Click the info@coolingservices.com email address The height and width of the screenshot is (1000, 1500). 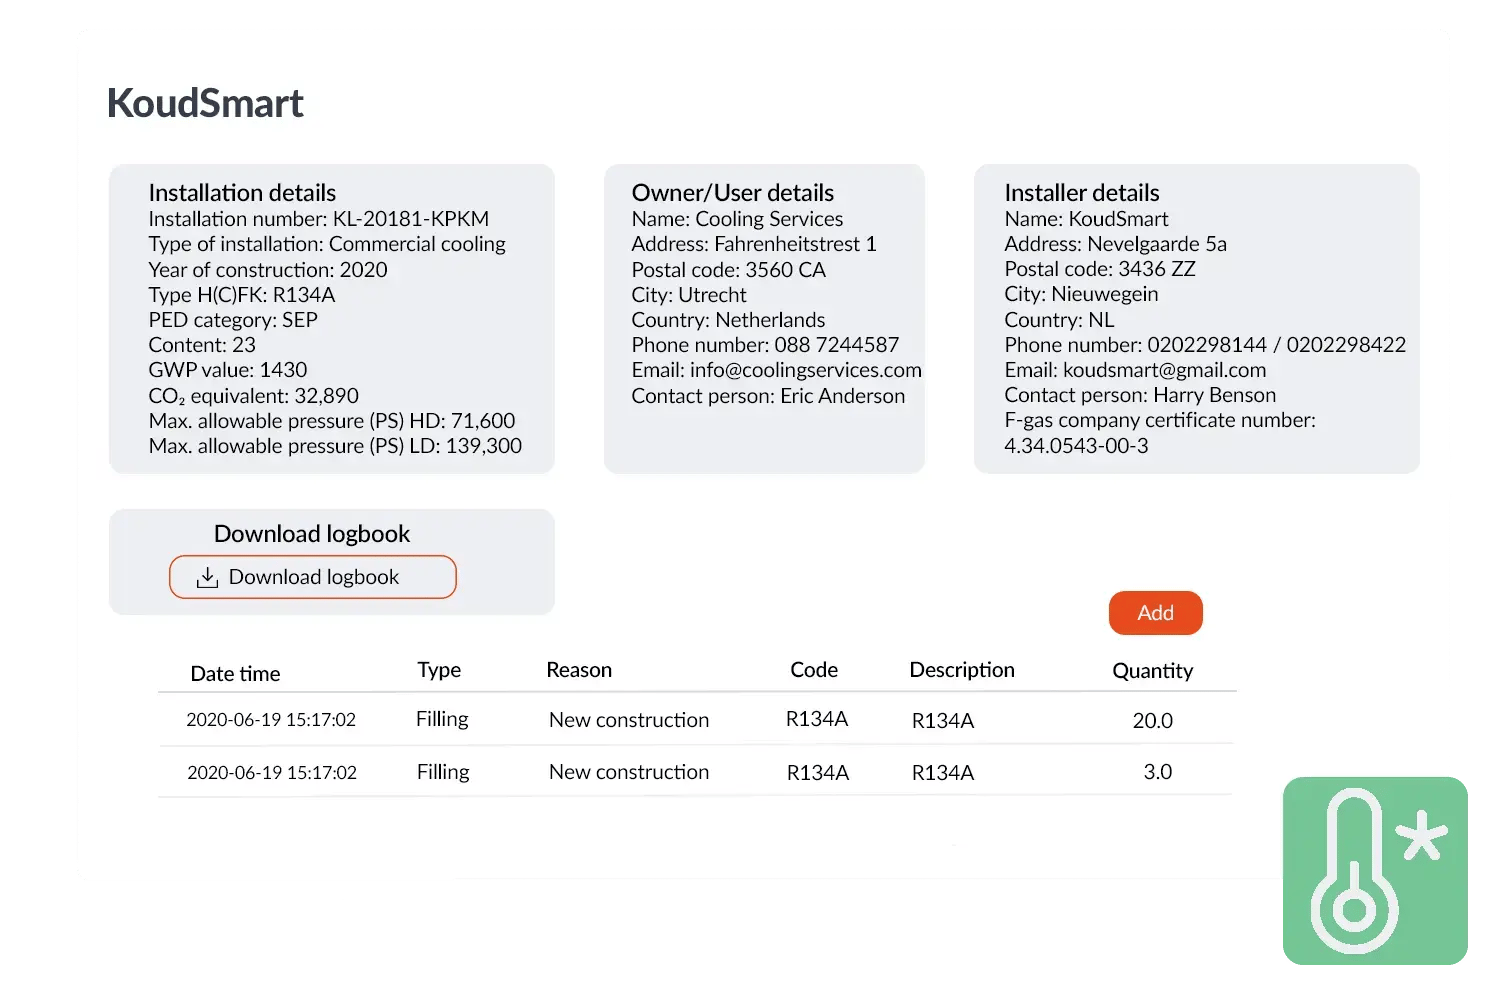[x=805, y=370]
